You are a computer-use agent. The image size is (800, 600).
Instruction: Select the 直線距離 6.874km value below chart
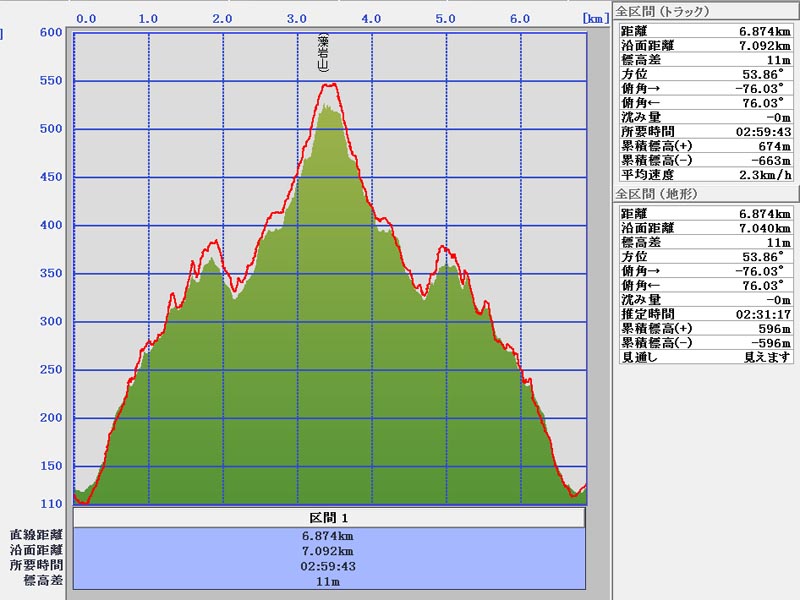click(x=329, y=536)
